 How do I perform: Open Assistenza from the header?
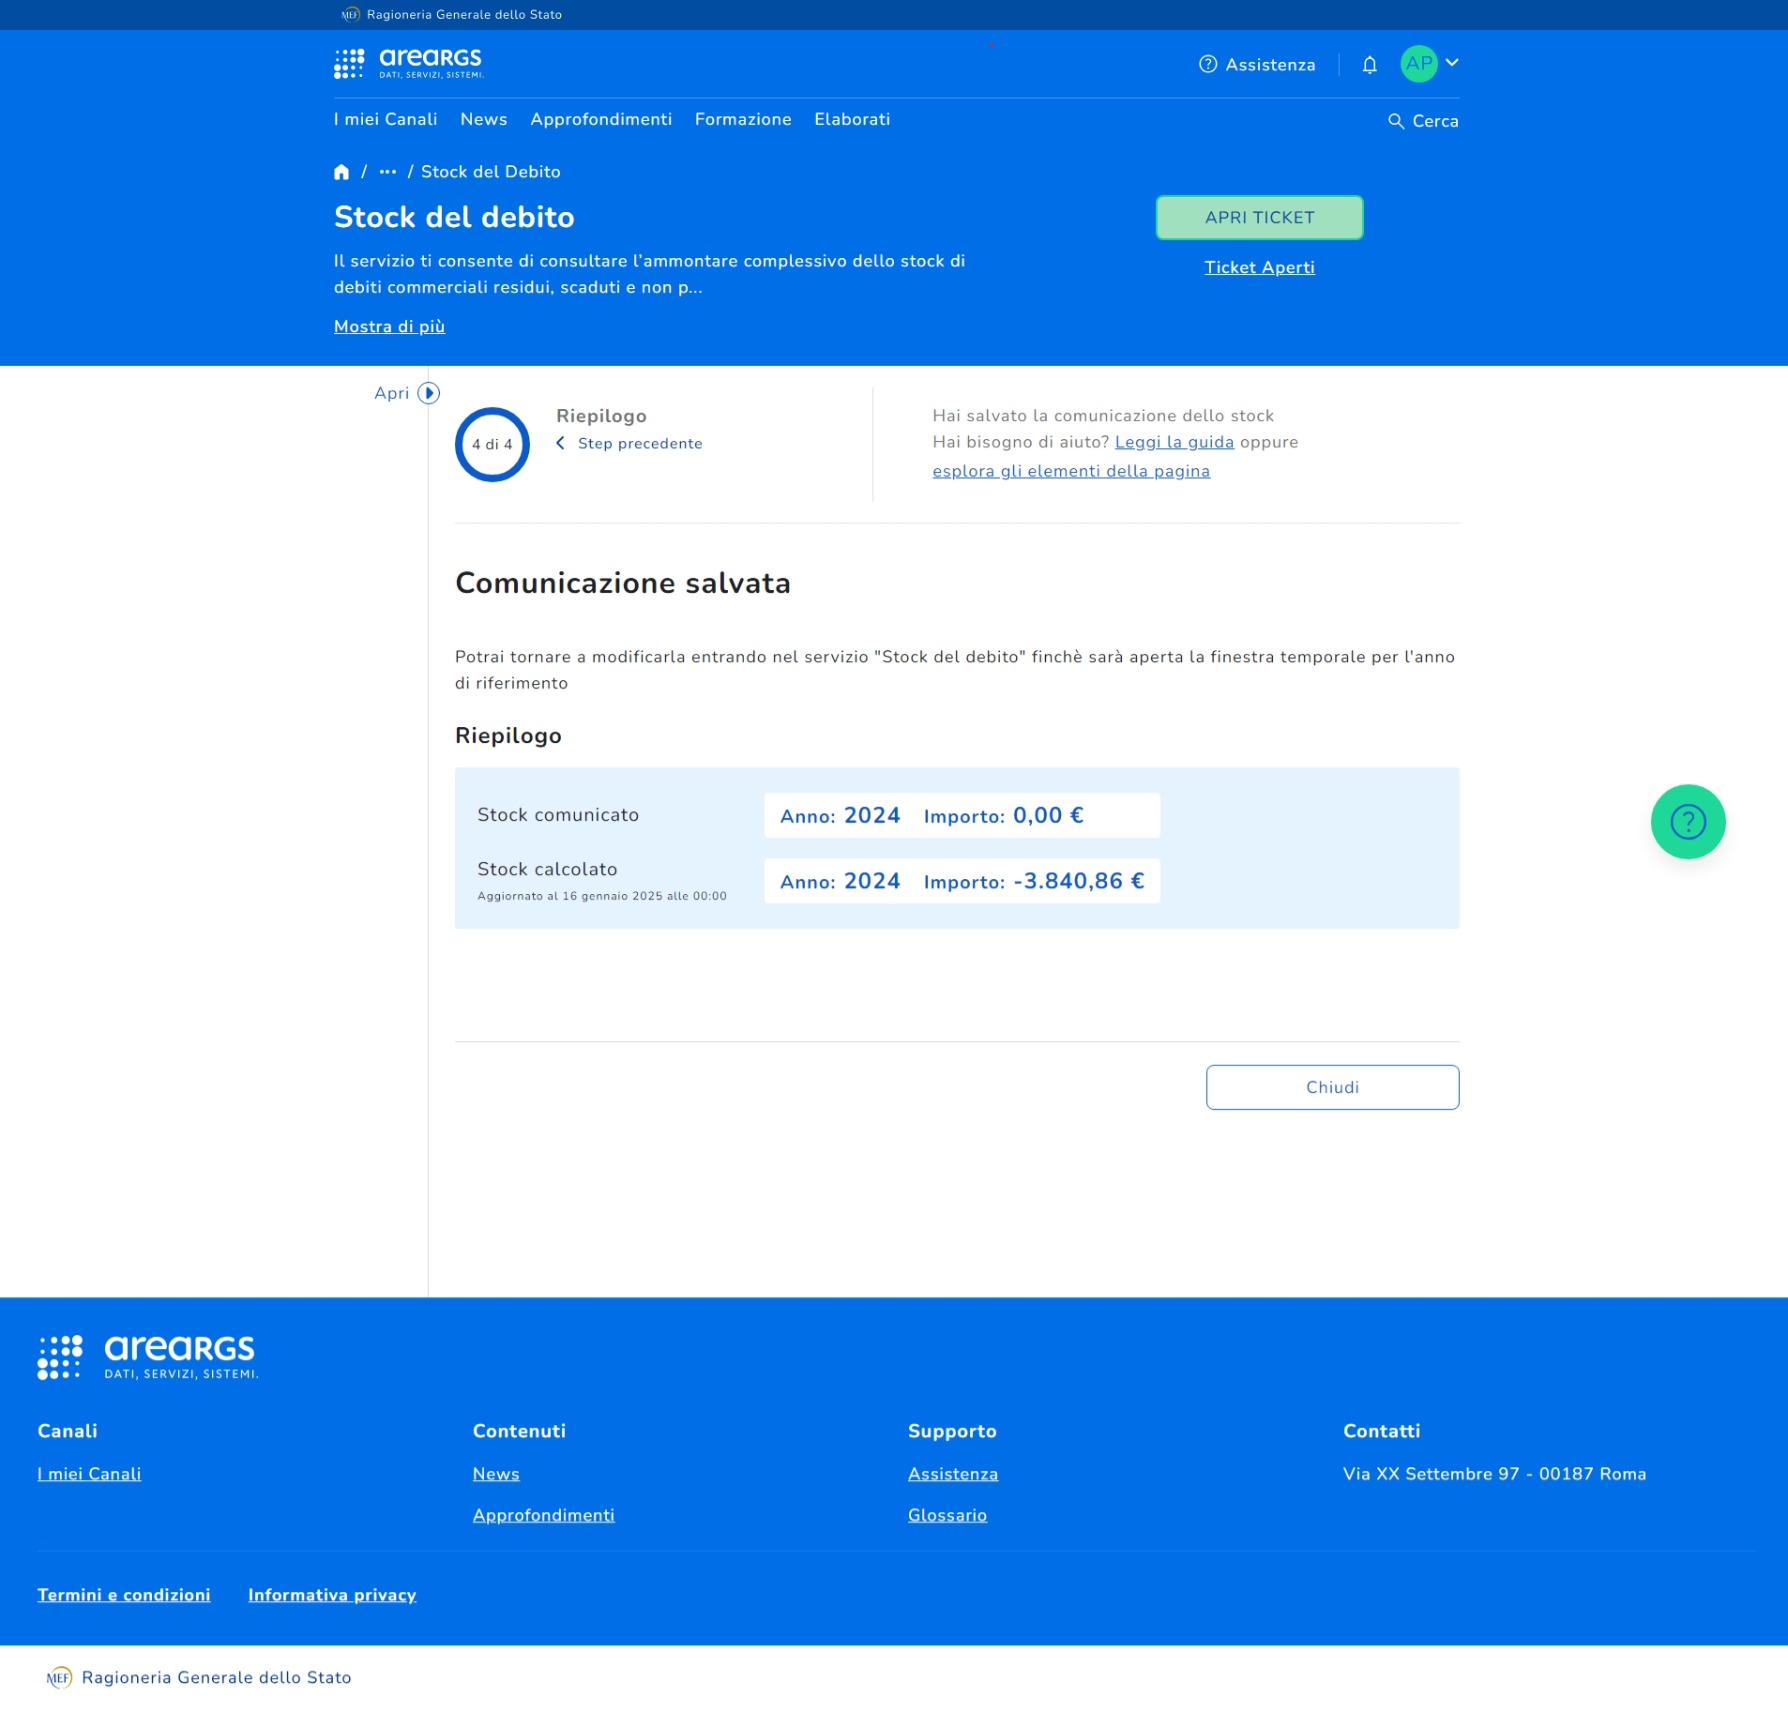click(x=1257, y=65)
